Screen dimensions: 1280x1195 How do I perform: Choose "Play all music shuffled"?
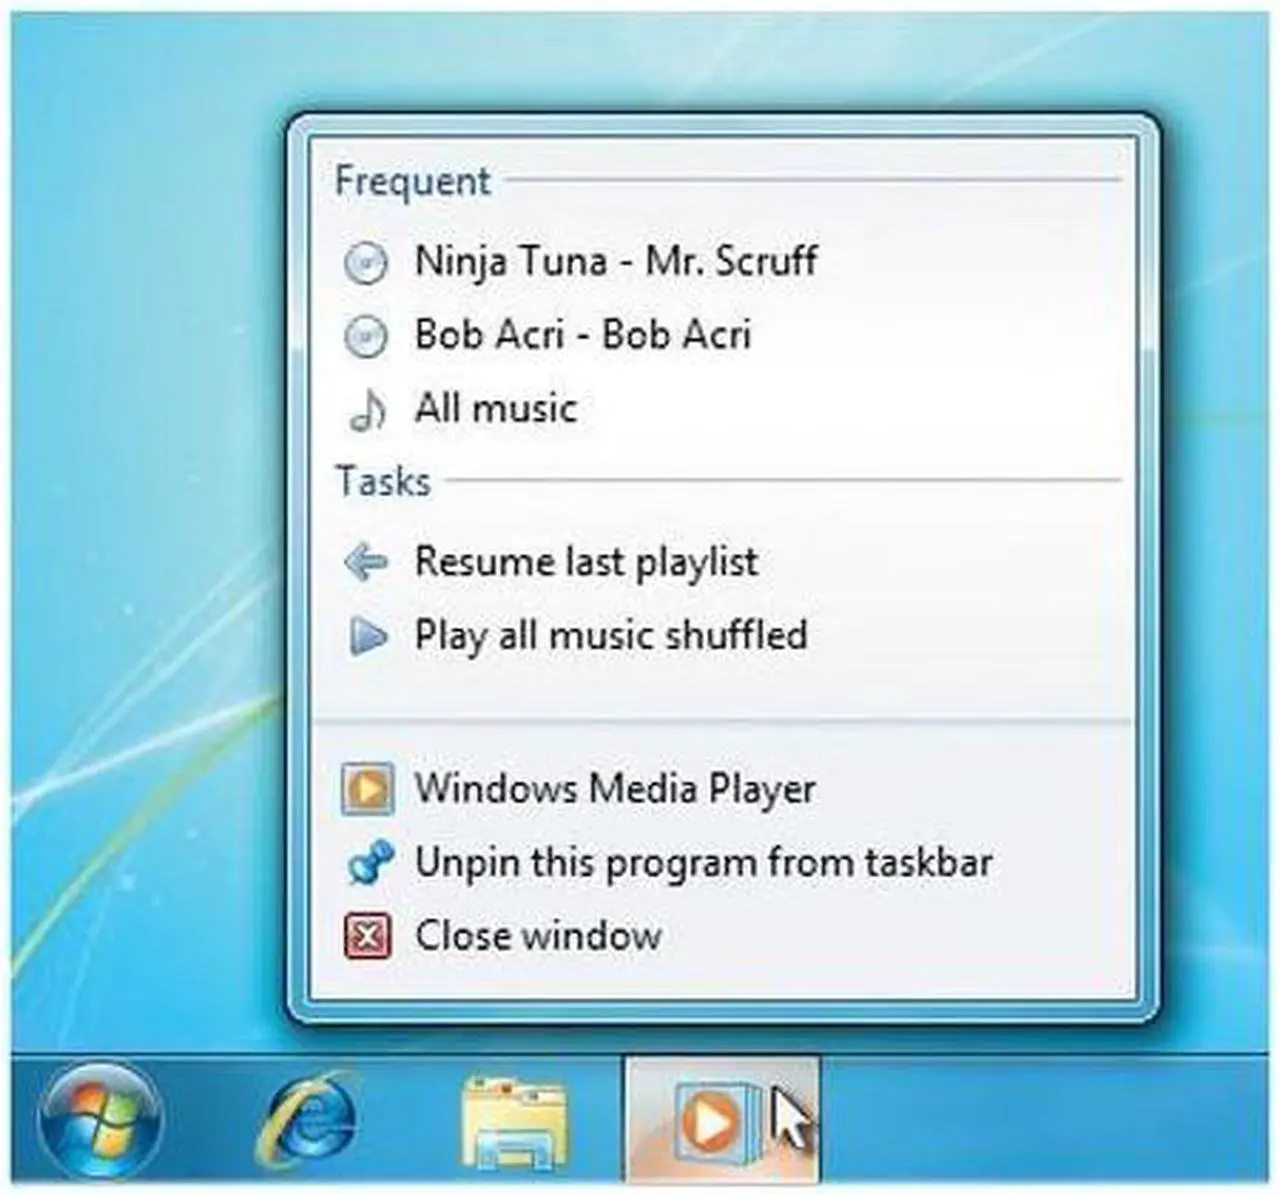(x=611, y=636)
